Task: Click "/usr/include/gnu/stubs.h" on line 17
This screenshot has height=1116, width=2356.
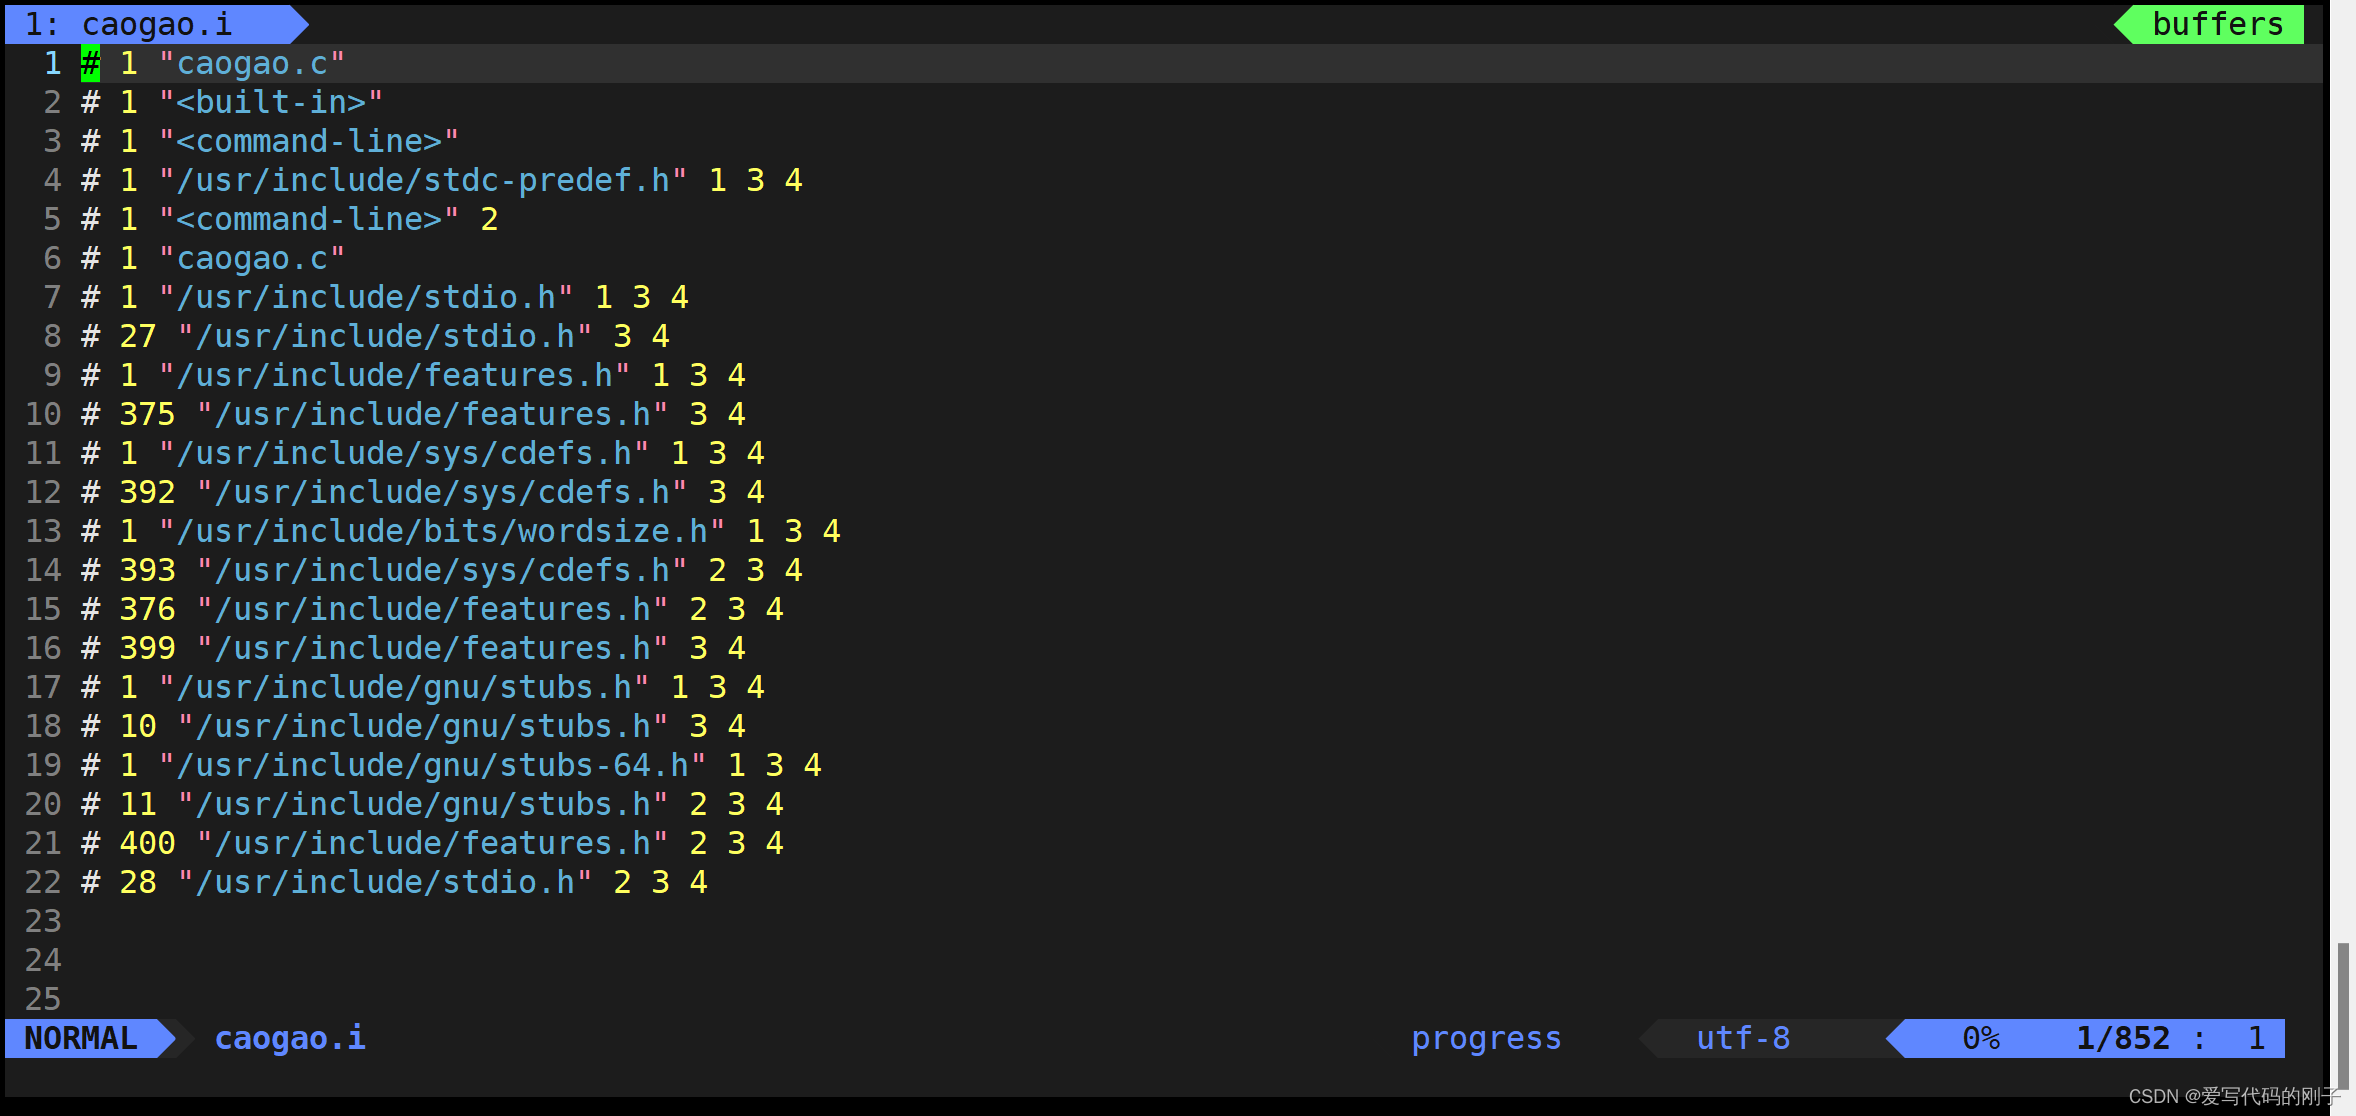Action: click(404, 687)
